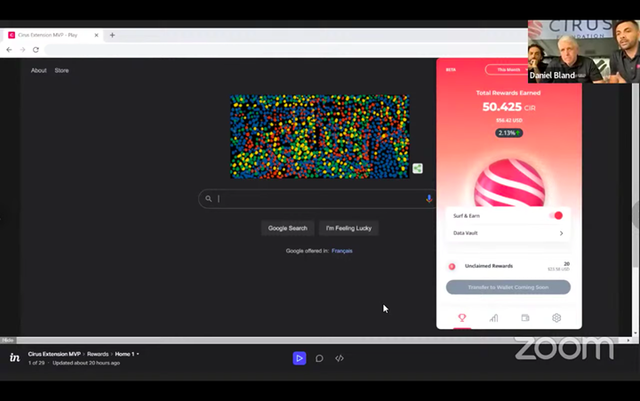This screenshot has height=401, width=640.
Task: Expand the Home 1 screen dropdown
Action: (127, 354)
